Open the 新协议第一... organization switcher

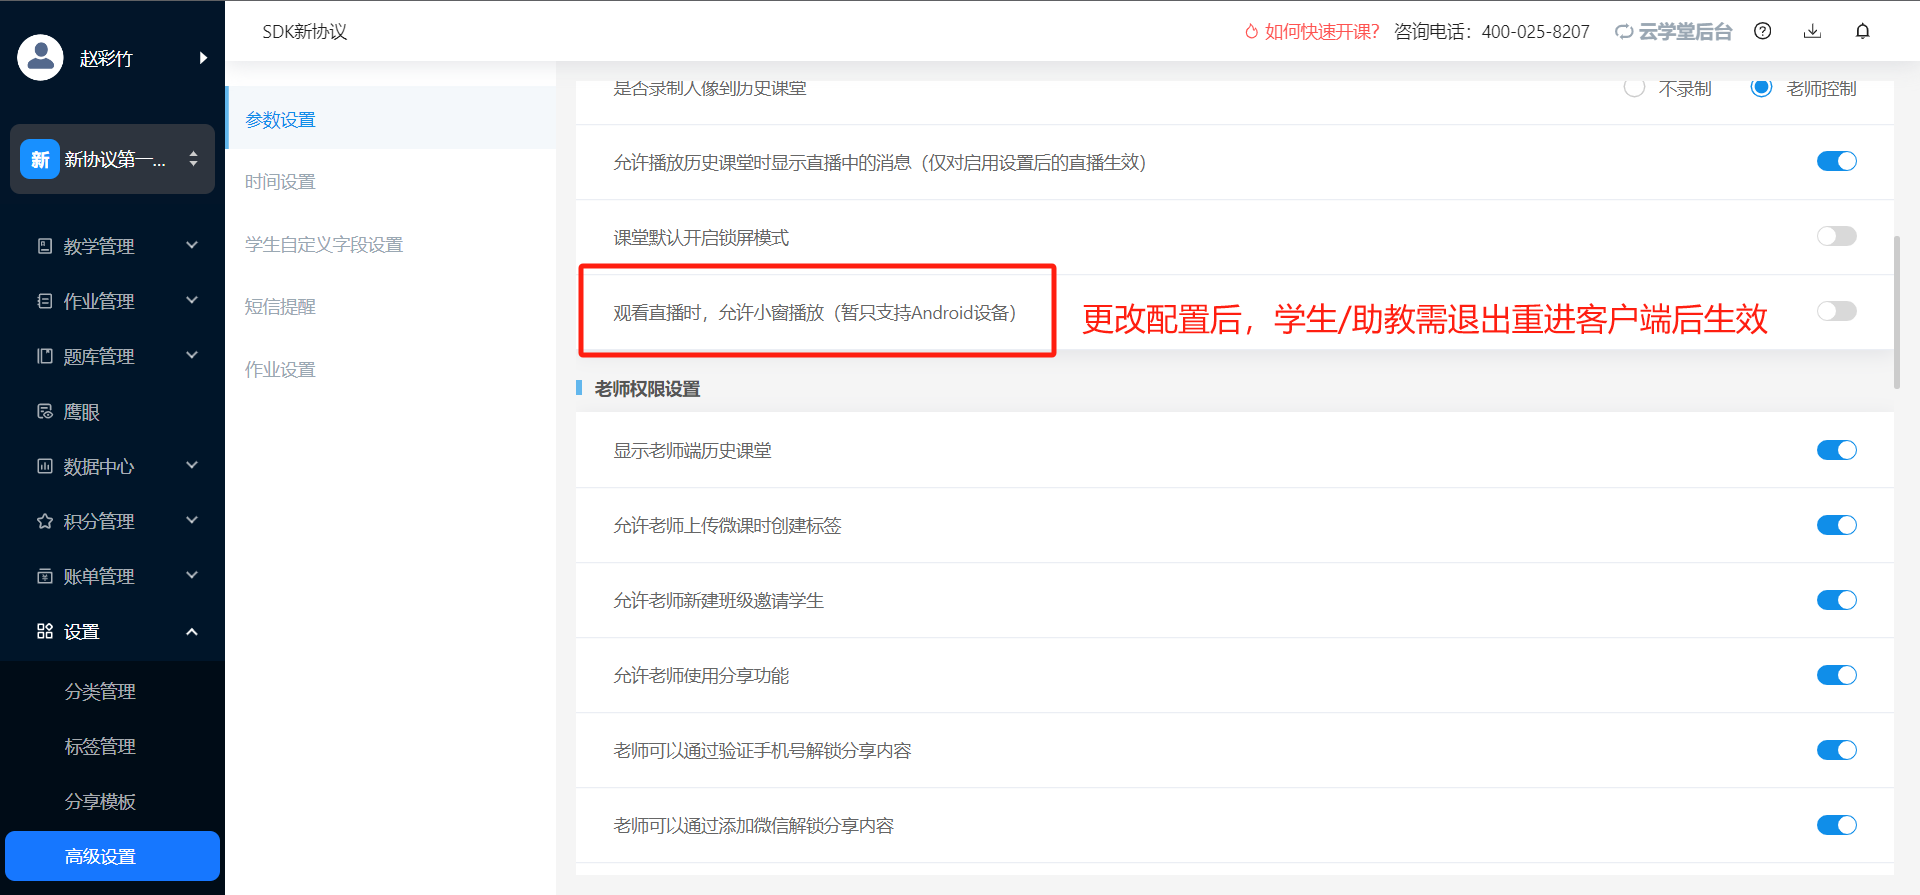point(112,159)
